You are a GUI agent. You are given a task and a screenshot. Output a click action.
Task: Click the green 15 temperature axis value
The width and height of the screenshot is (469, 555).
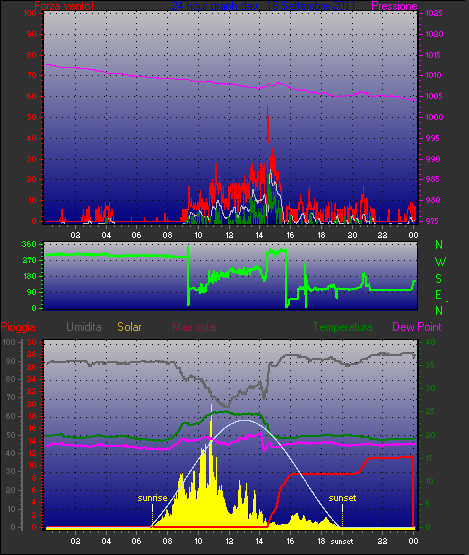point(429,458)
